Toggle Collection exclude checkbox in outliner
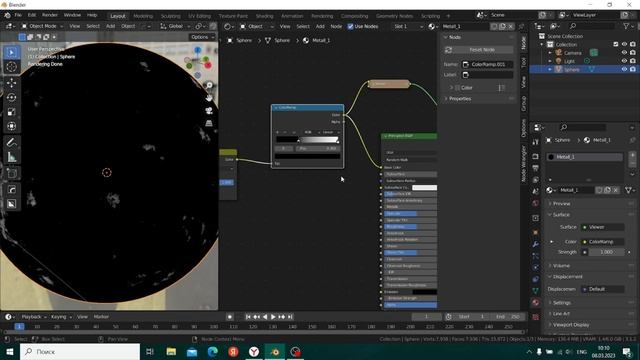640x360 pixels. tap(616, 44)
